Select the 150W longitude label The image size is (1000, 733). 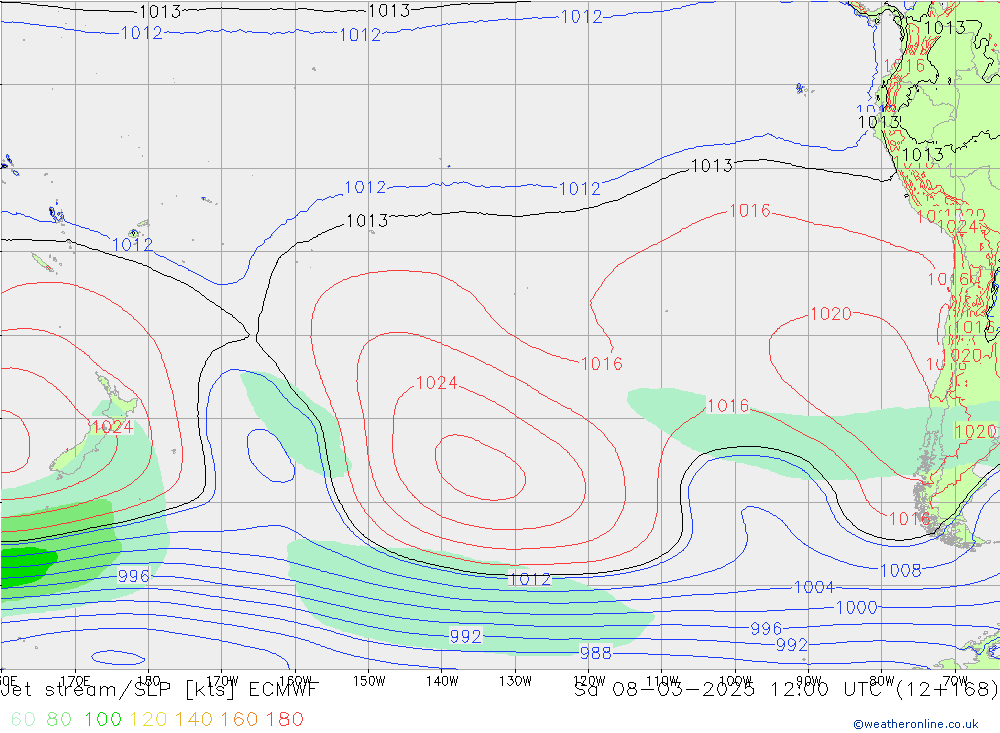click(x=369, y=681)
